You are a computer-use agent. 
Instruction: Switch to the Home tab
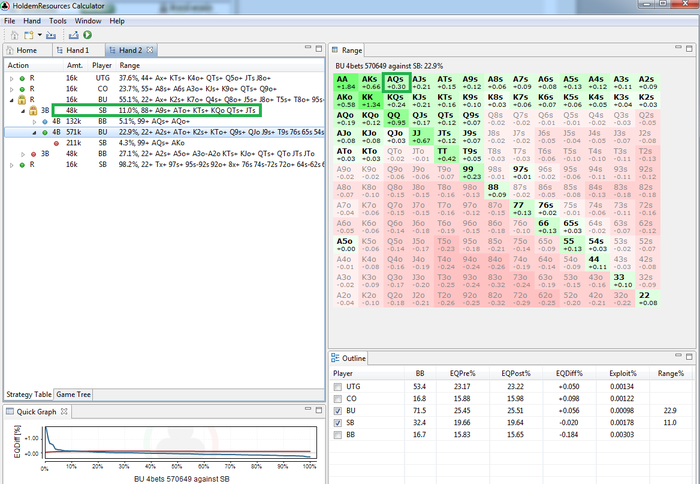point(27,50)
